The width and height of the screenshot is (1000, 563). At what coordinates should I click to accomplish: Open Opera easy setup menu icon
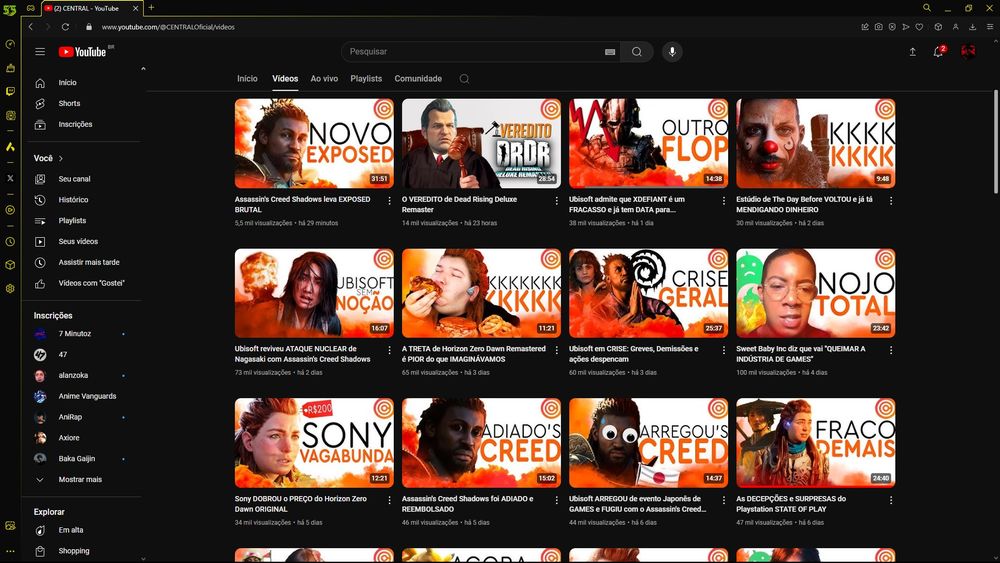pyautogui.click(x=989, y=27)
